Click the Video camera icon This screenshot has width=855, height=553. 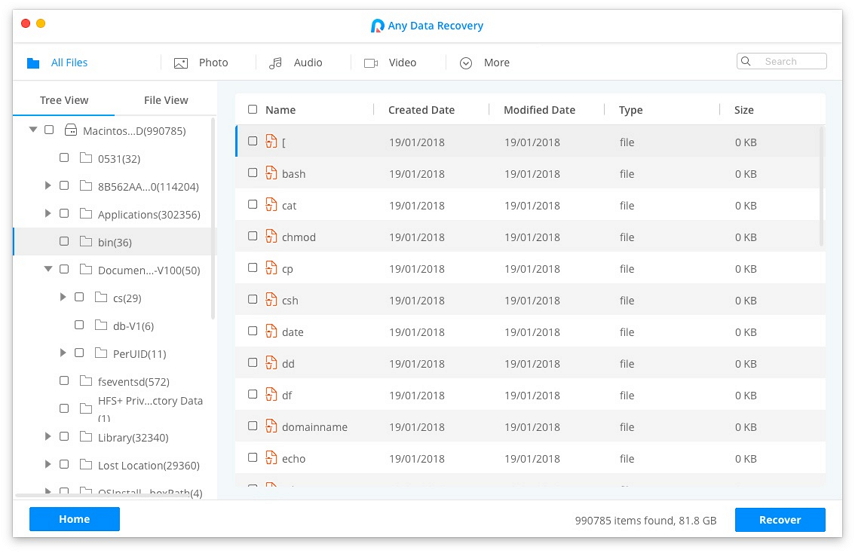pos(371,63)
